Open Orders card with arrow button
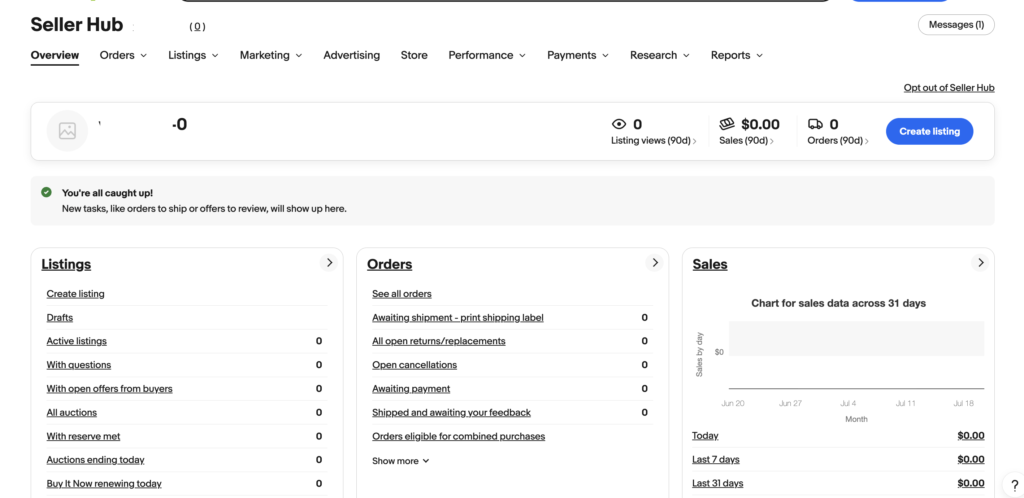This screenshot has width=1024, height=498. (x=654, y=262)
